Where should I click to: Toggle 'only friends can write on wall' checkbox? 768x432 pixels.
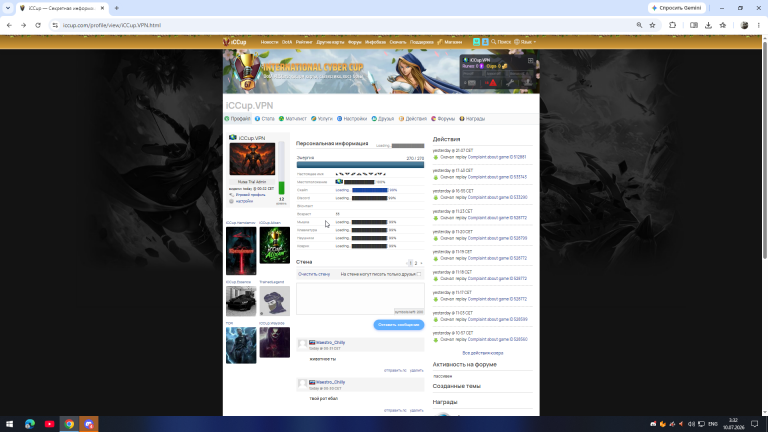click(419, 274)
